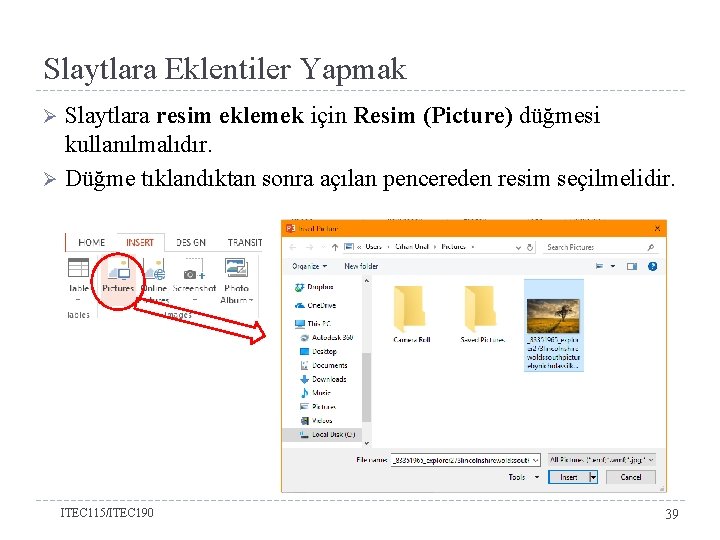Select Downloads in navigation pane
720x540 pixels.
tap(323, 379)
